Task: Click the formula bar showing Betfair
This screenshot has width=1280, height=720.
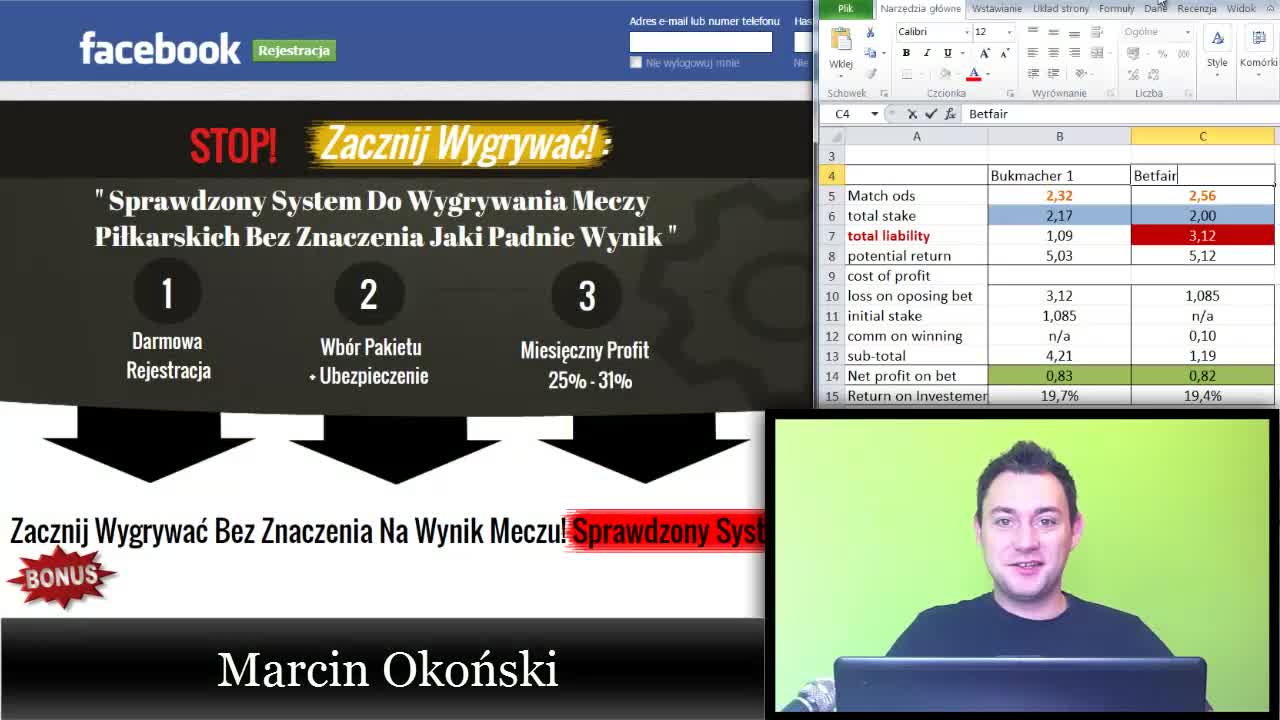Action: 1120,114
